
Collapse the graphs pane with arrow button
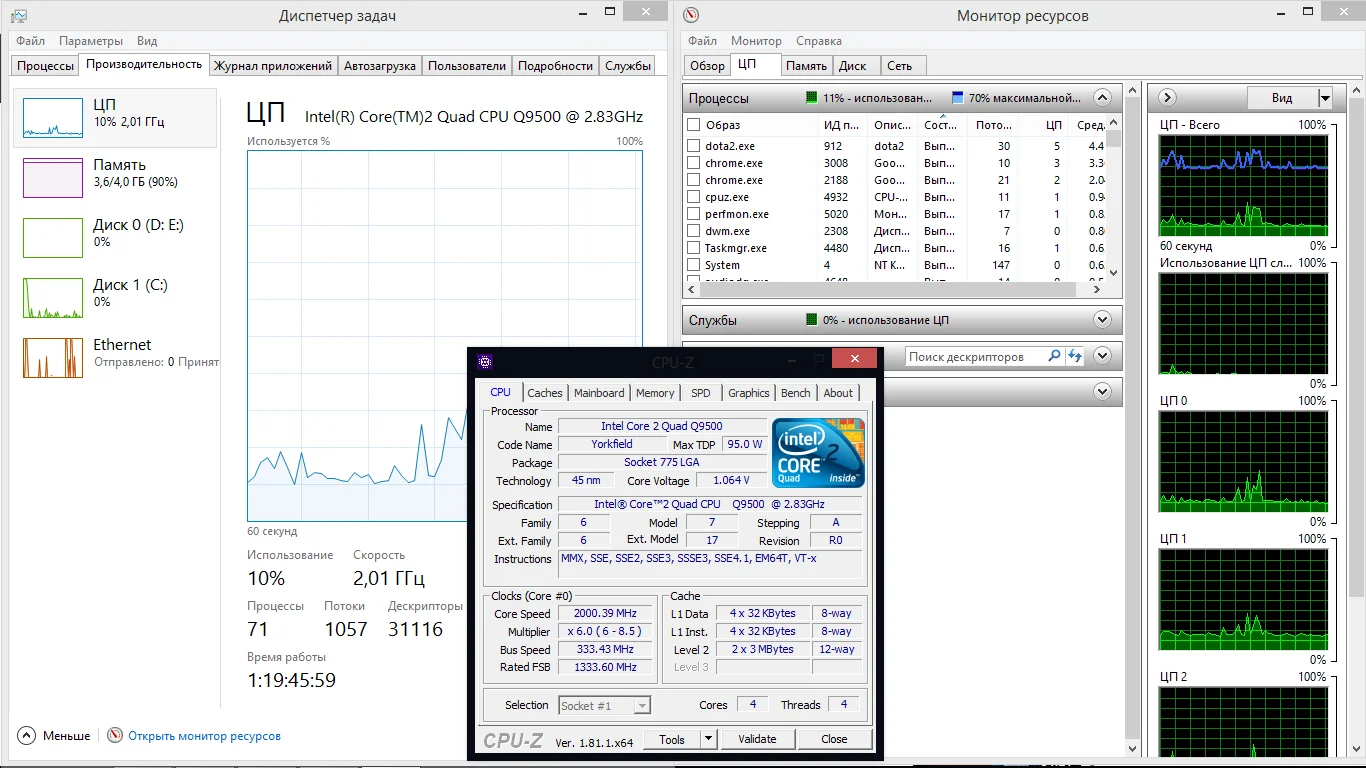[1167, 98]
